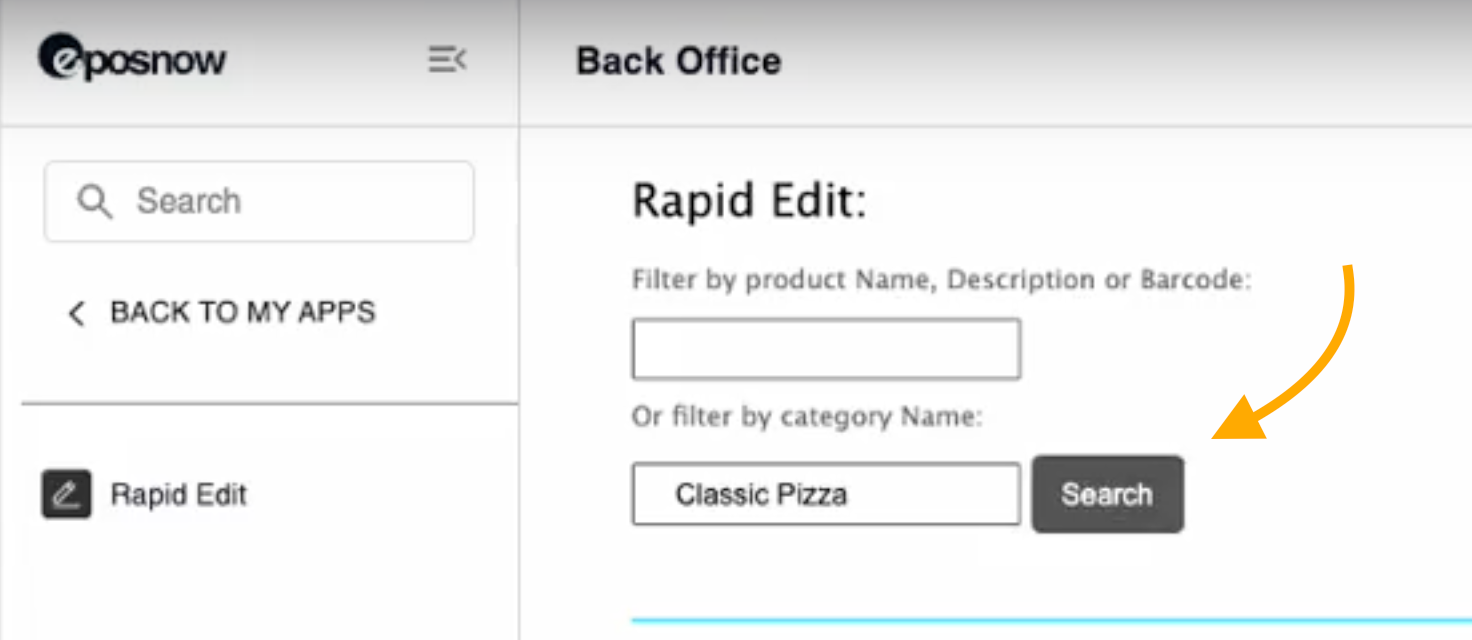This screenshot has height=640, width=1472.
Task: Click the 'Classic Pizza' text entry
Action: (761, 494)
